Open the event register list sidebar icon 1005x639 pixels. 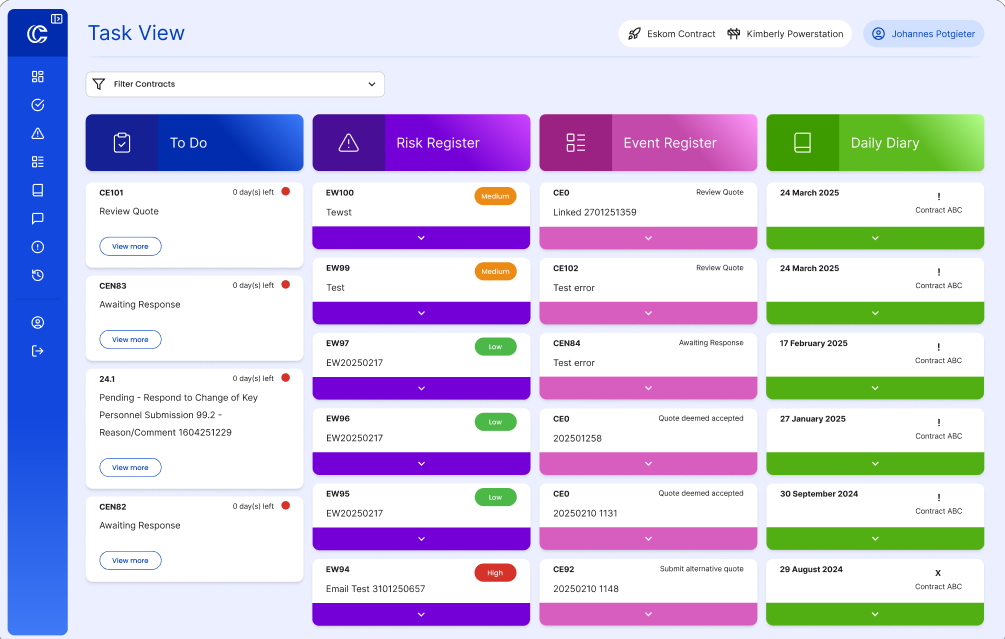38,162
